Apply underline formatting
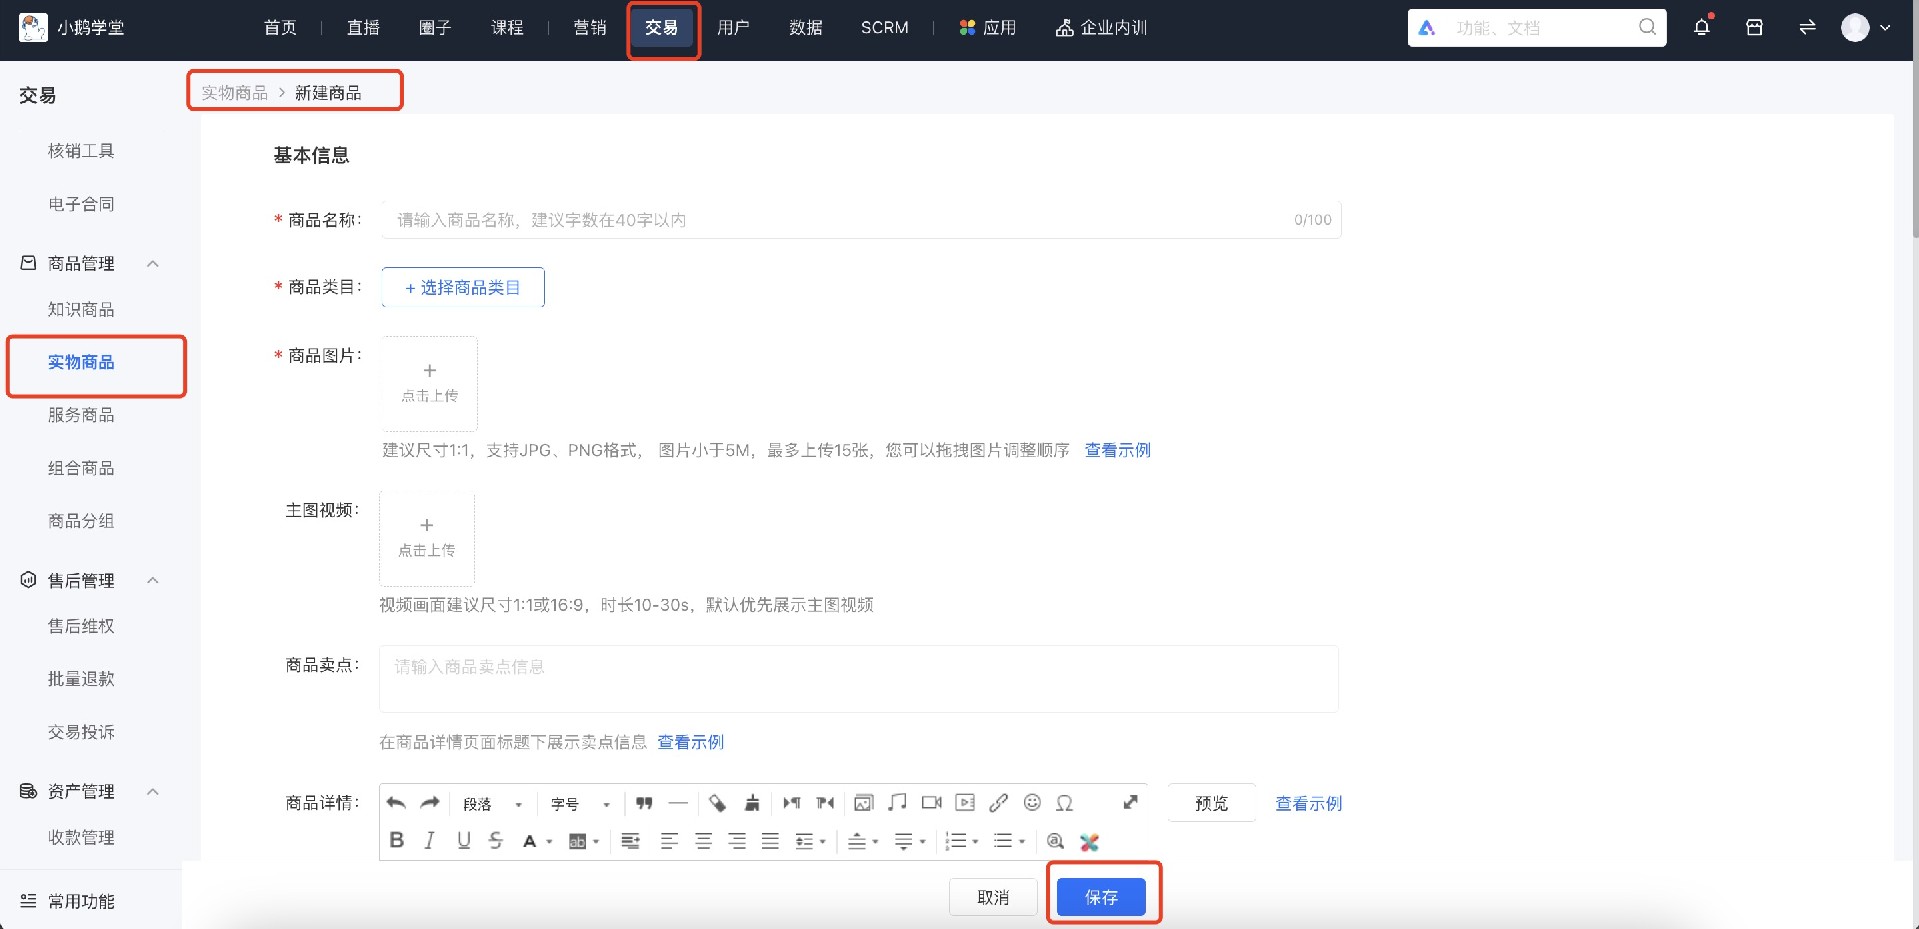Screen dimensions: 1919x929 [463, 841]
